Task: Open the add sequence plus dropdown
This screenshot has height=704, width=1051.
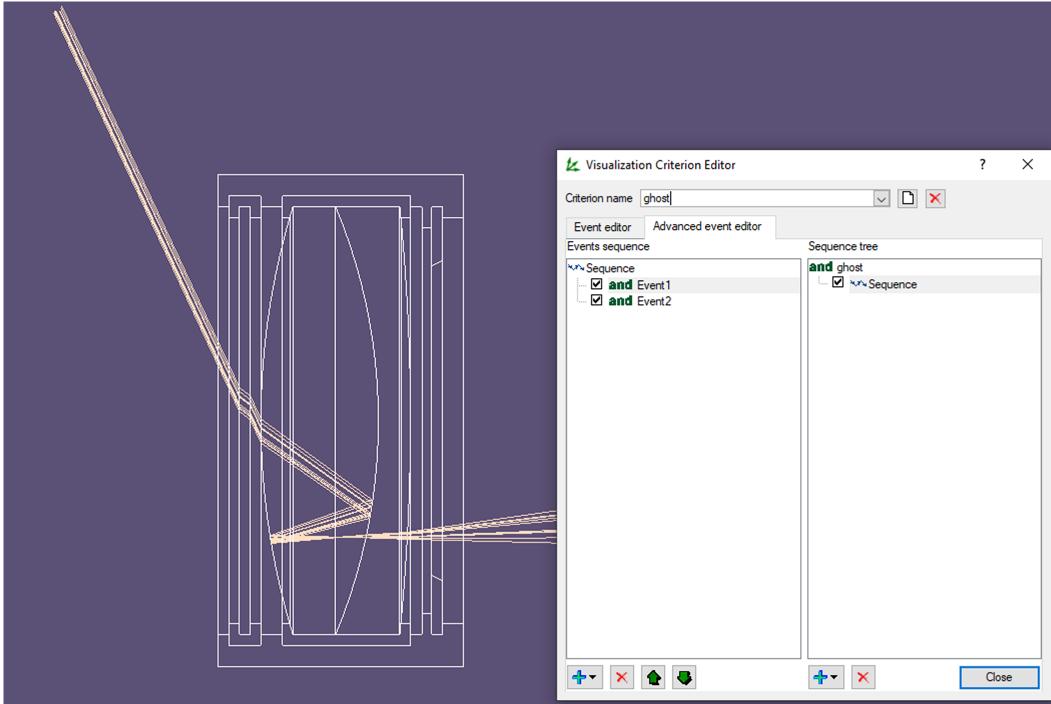Action: pos(826,677)
